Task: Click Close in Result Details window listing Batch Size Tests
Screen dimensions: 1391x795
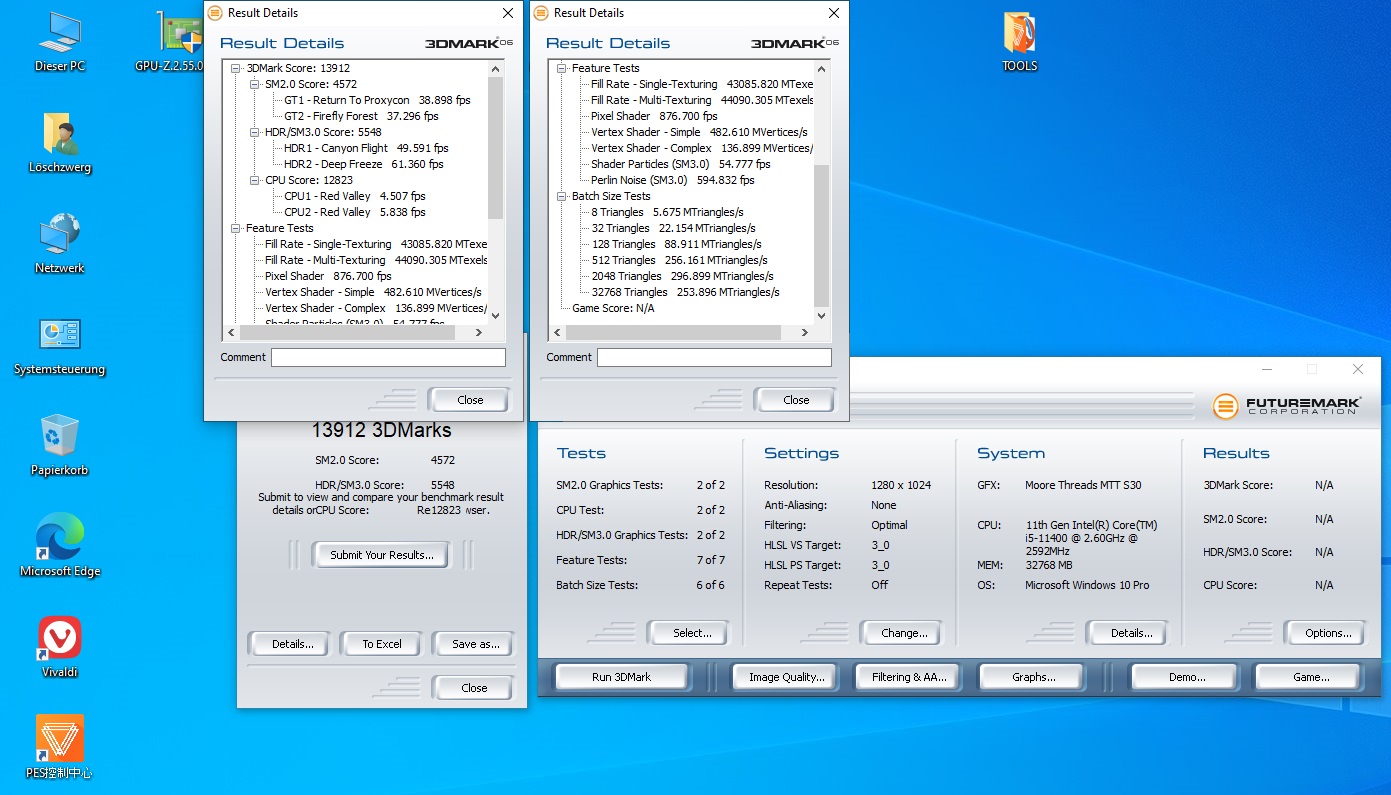Action: (x=796, y=400)
